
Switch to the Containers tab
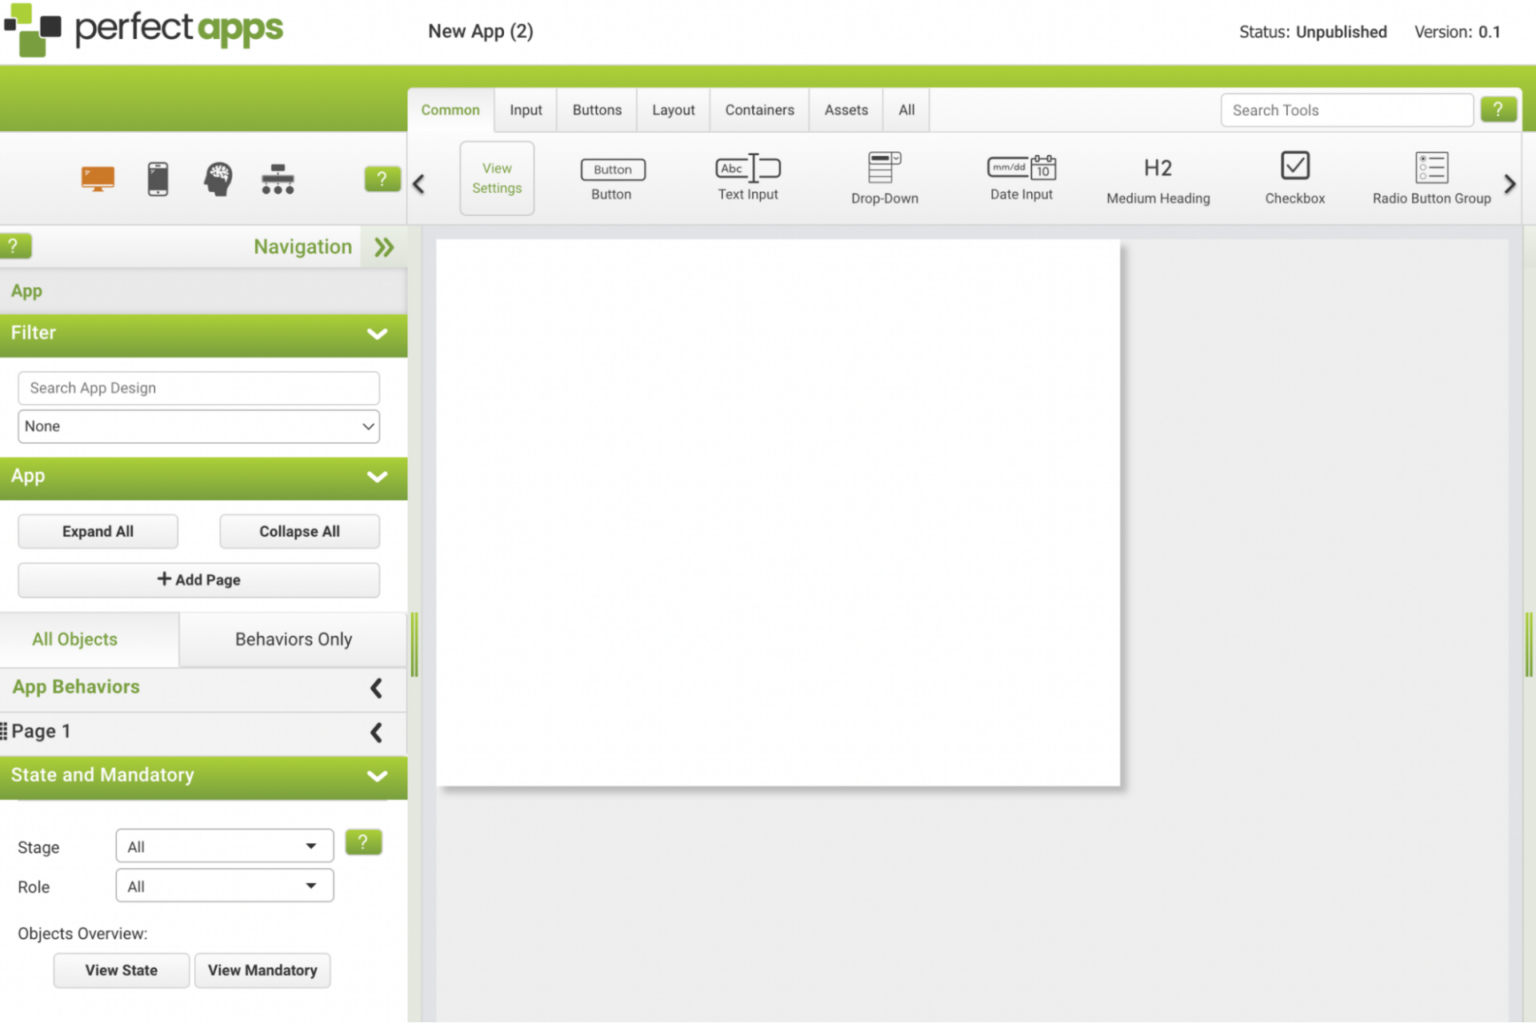(759, 110)
